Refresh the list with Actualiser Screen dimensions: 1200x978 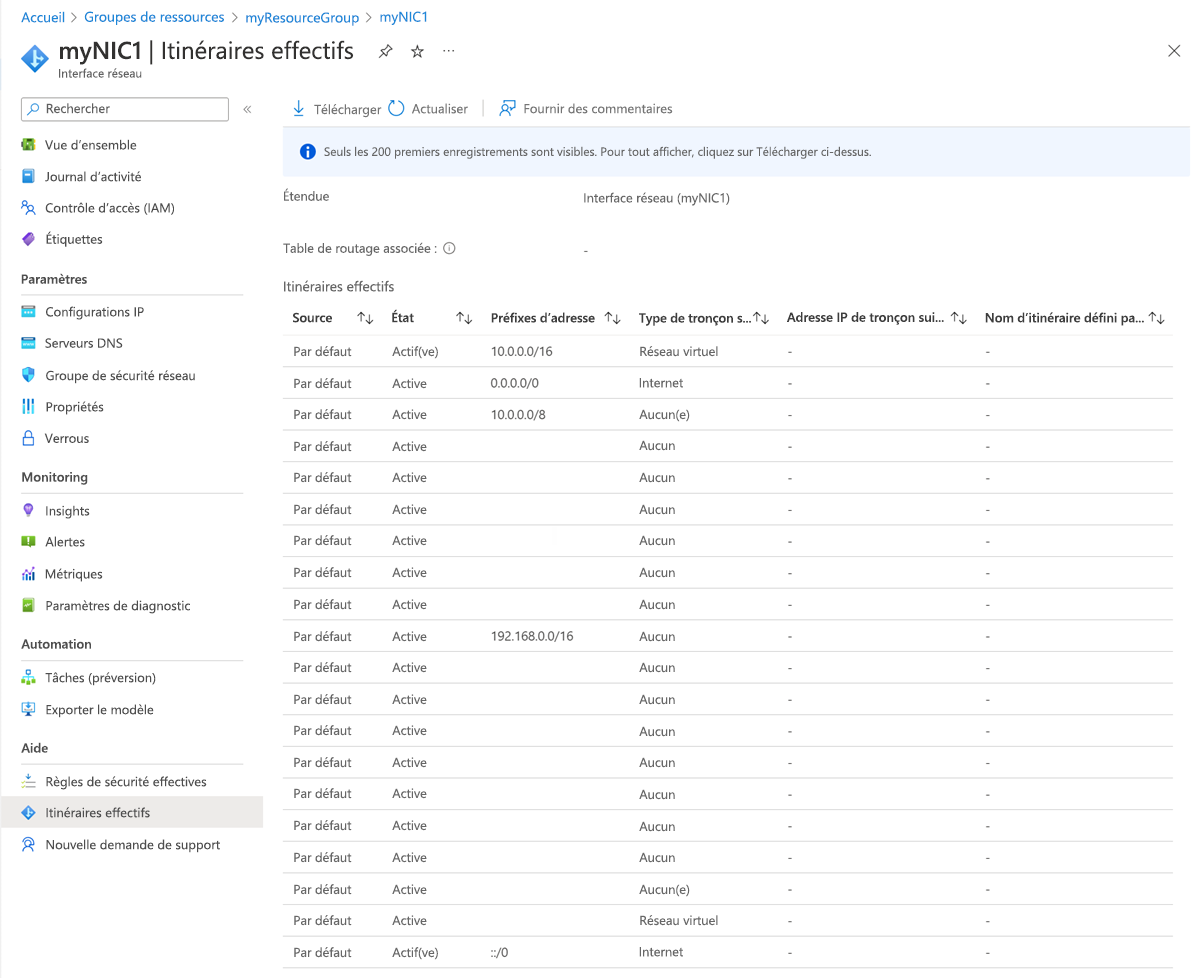428,109
